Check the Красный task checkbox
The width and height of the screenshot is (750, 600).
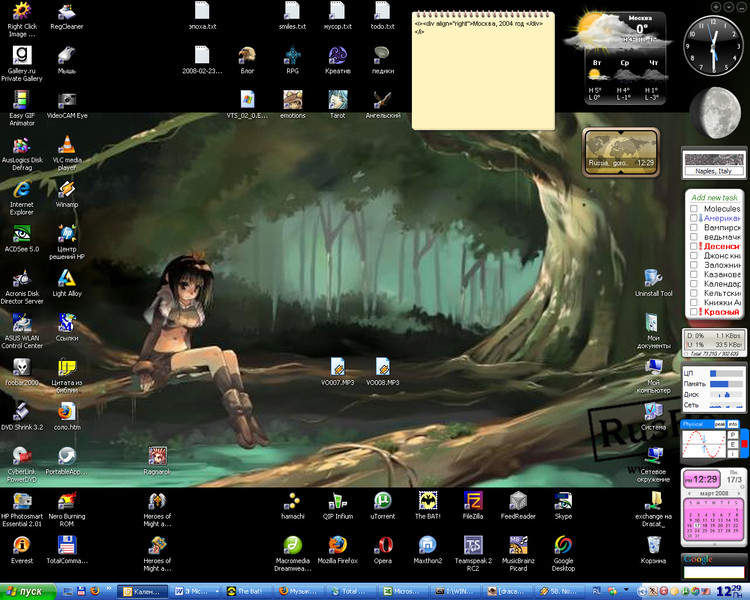pyautogui.click(x=694, y=312)
